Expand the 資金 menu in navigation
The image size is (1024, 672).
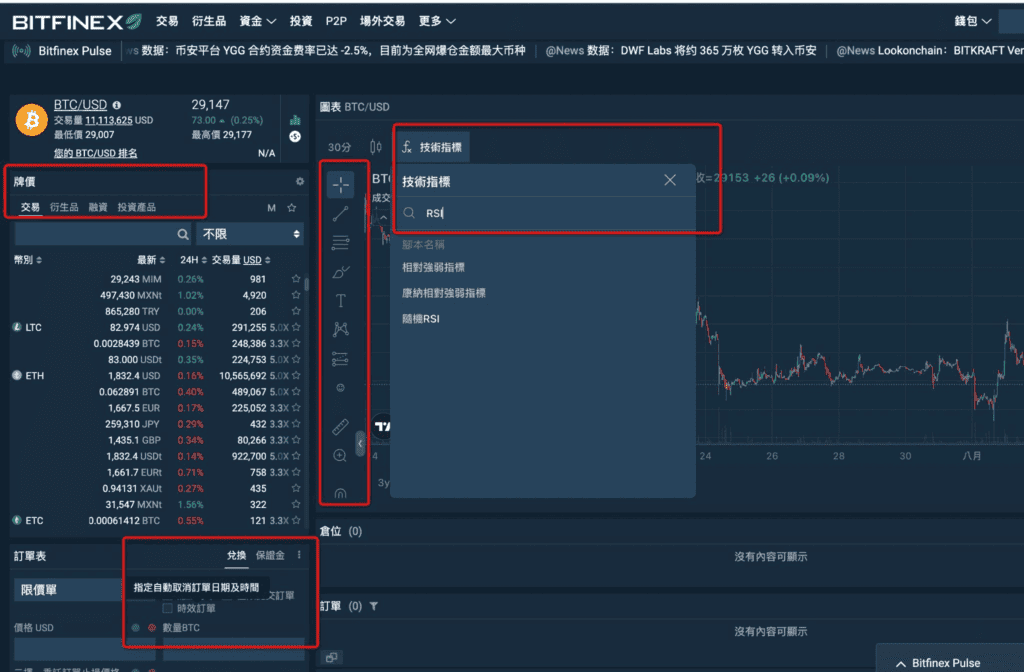click(257, 22)
